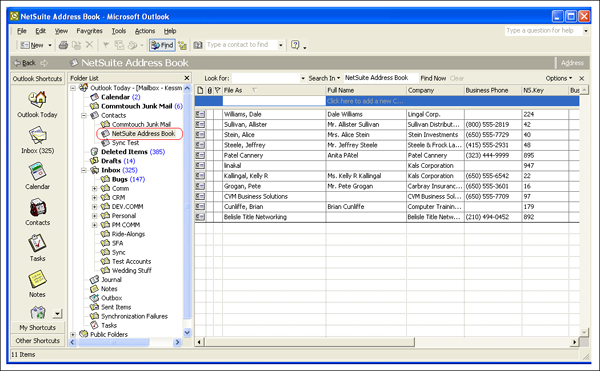Open the Calendar shortcut icon
The height and width of the screenshot is (371, 600).
pyautogui.click(x=38, y=172)
